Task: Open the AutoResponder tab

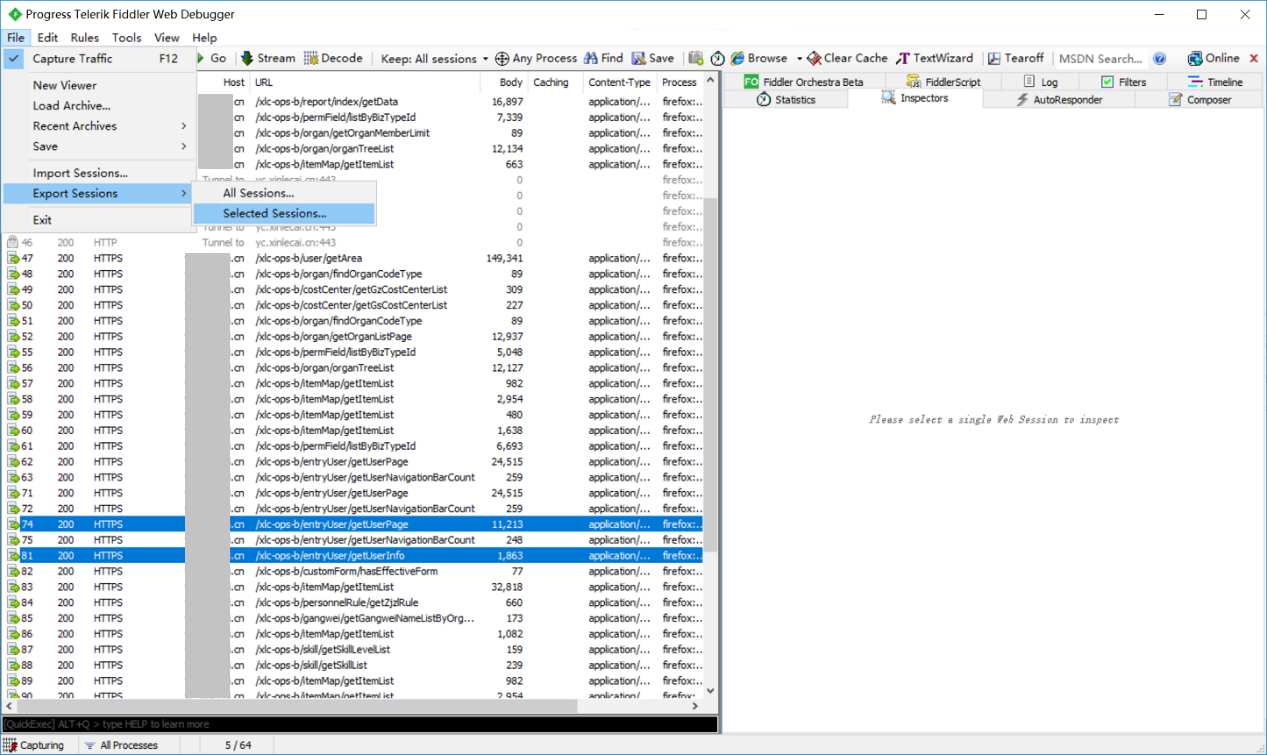Action: point(1059,100)
